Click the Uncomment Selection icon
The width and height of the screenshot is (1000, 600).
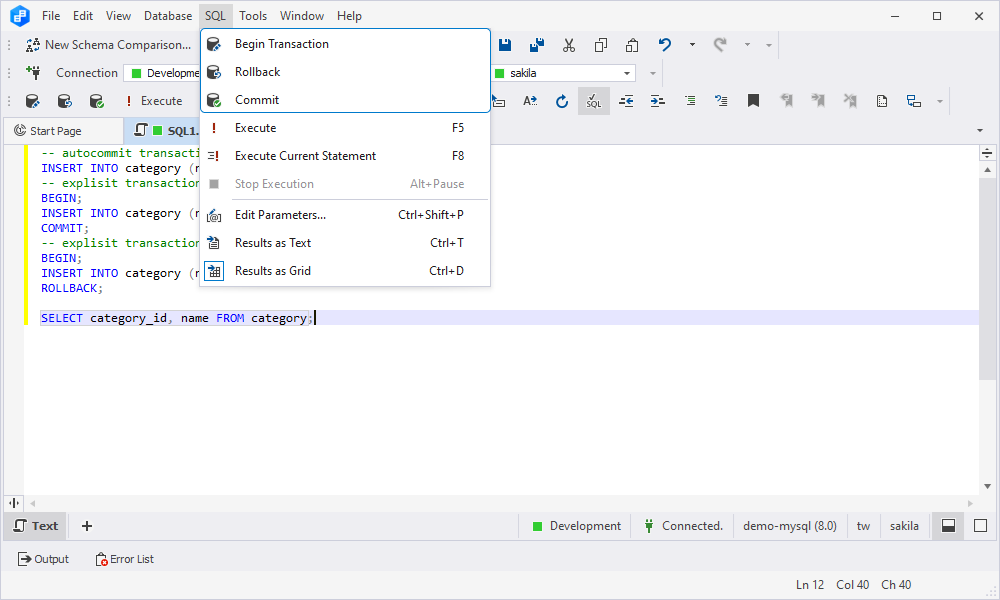click(x=721, y=101)
